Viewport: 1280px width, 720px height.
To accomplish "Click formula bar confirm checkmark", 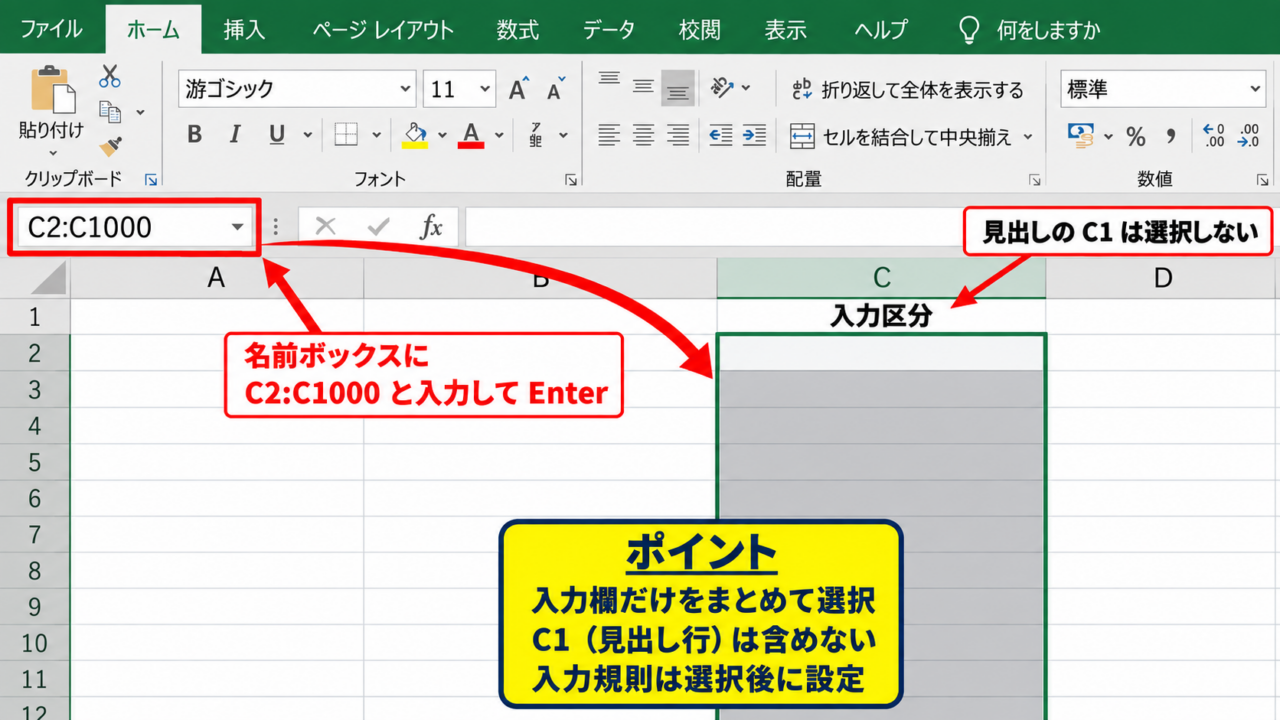I will point(378,227).
